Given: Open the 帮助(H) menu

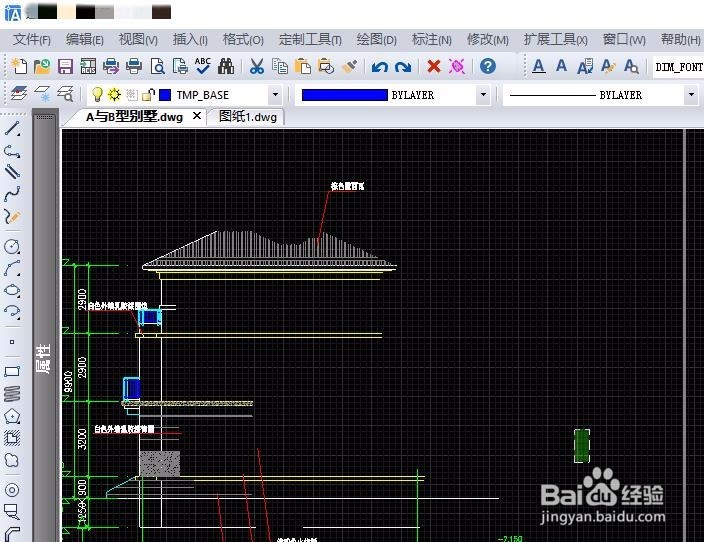Looking at the screenshot, I should pyautogui.click(x=680, y=40).
